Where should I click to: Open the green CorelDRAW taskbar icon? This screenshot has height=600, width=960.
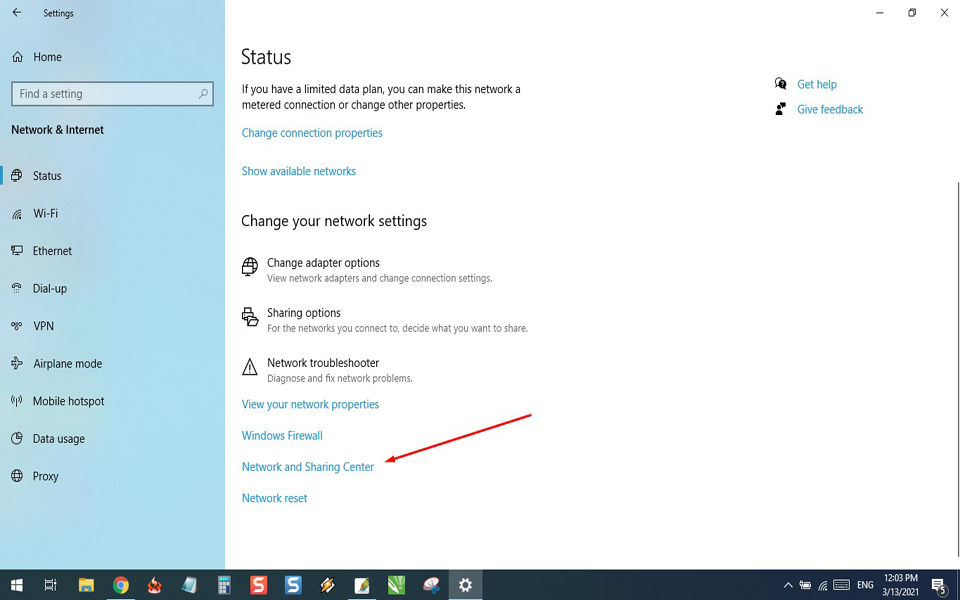coord(396,585)
